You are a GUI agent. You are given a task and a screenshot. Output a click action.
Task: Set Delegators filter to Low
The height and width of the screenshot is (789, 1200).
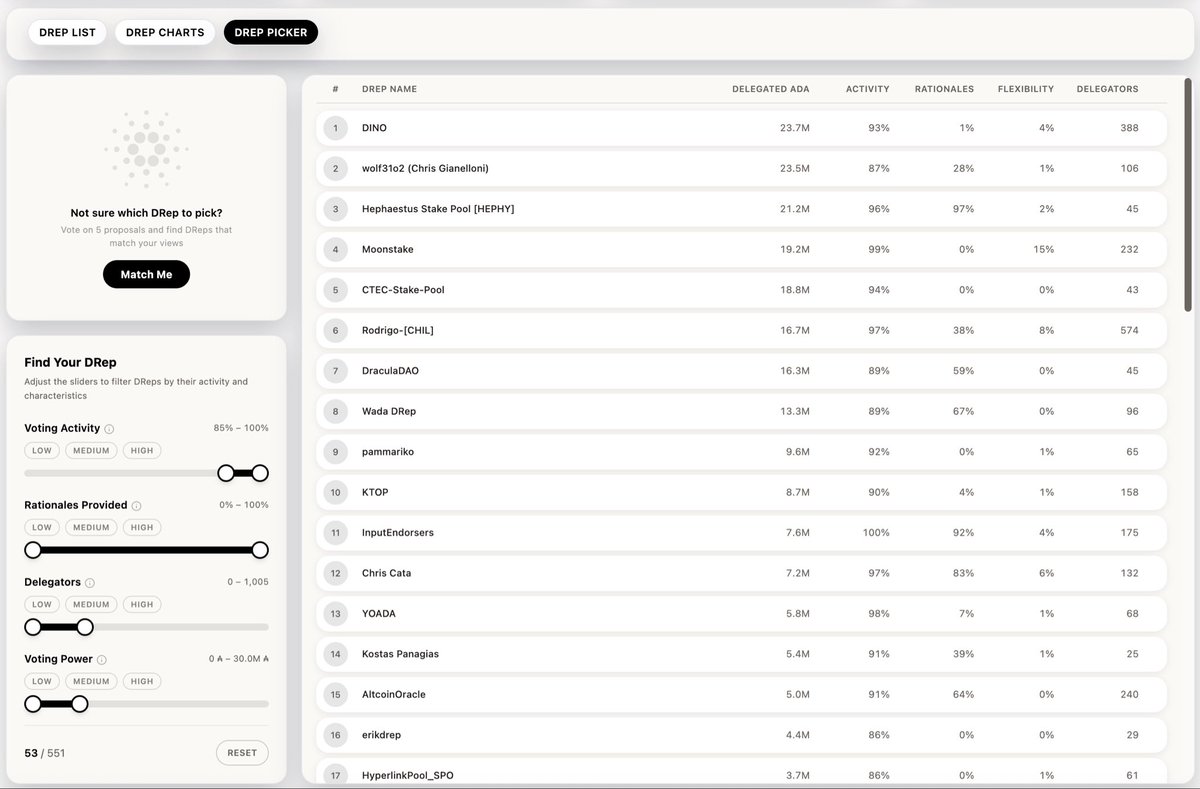pyautogui.click(x=42, y=604)
